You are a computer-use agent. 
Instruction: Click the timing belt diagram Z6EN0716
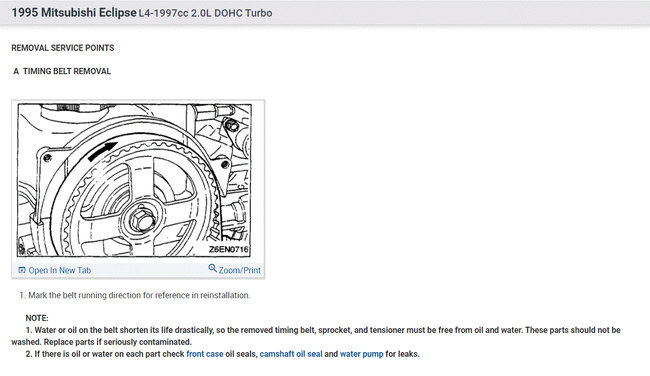coord(134,180)
